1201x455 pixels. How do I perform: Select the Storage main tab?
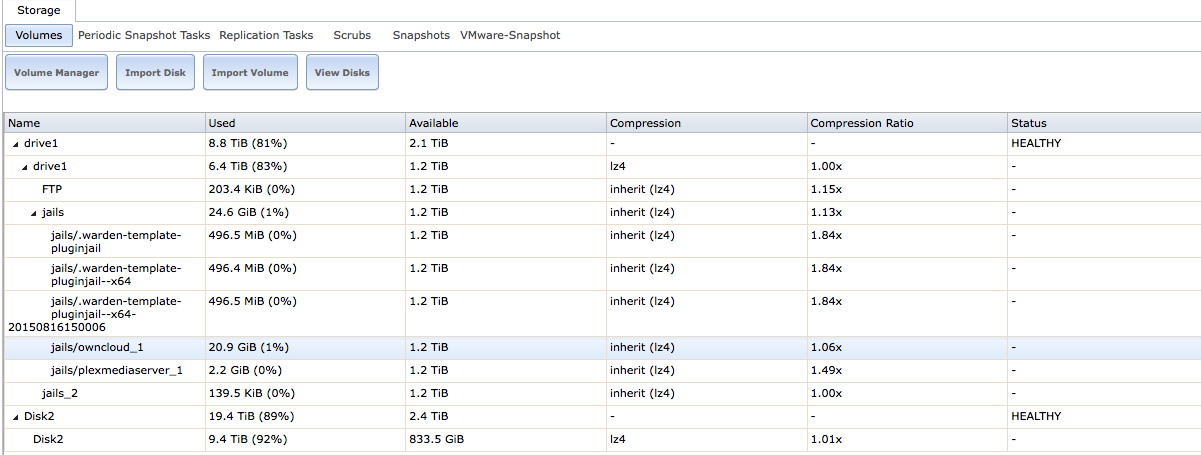click(x=38, y=10)
